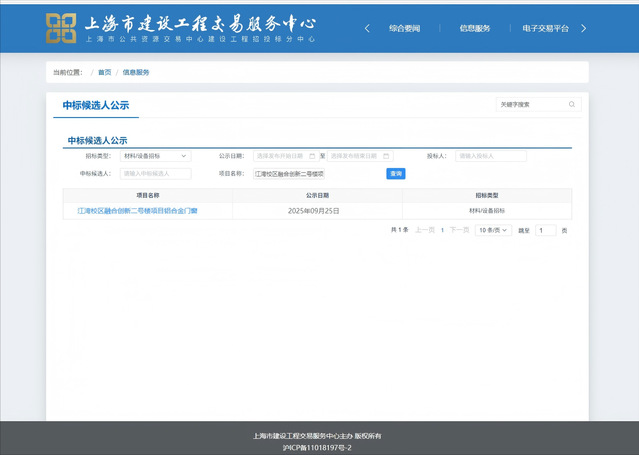Click the 上一页 pagination button

(425, 230)
